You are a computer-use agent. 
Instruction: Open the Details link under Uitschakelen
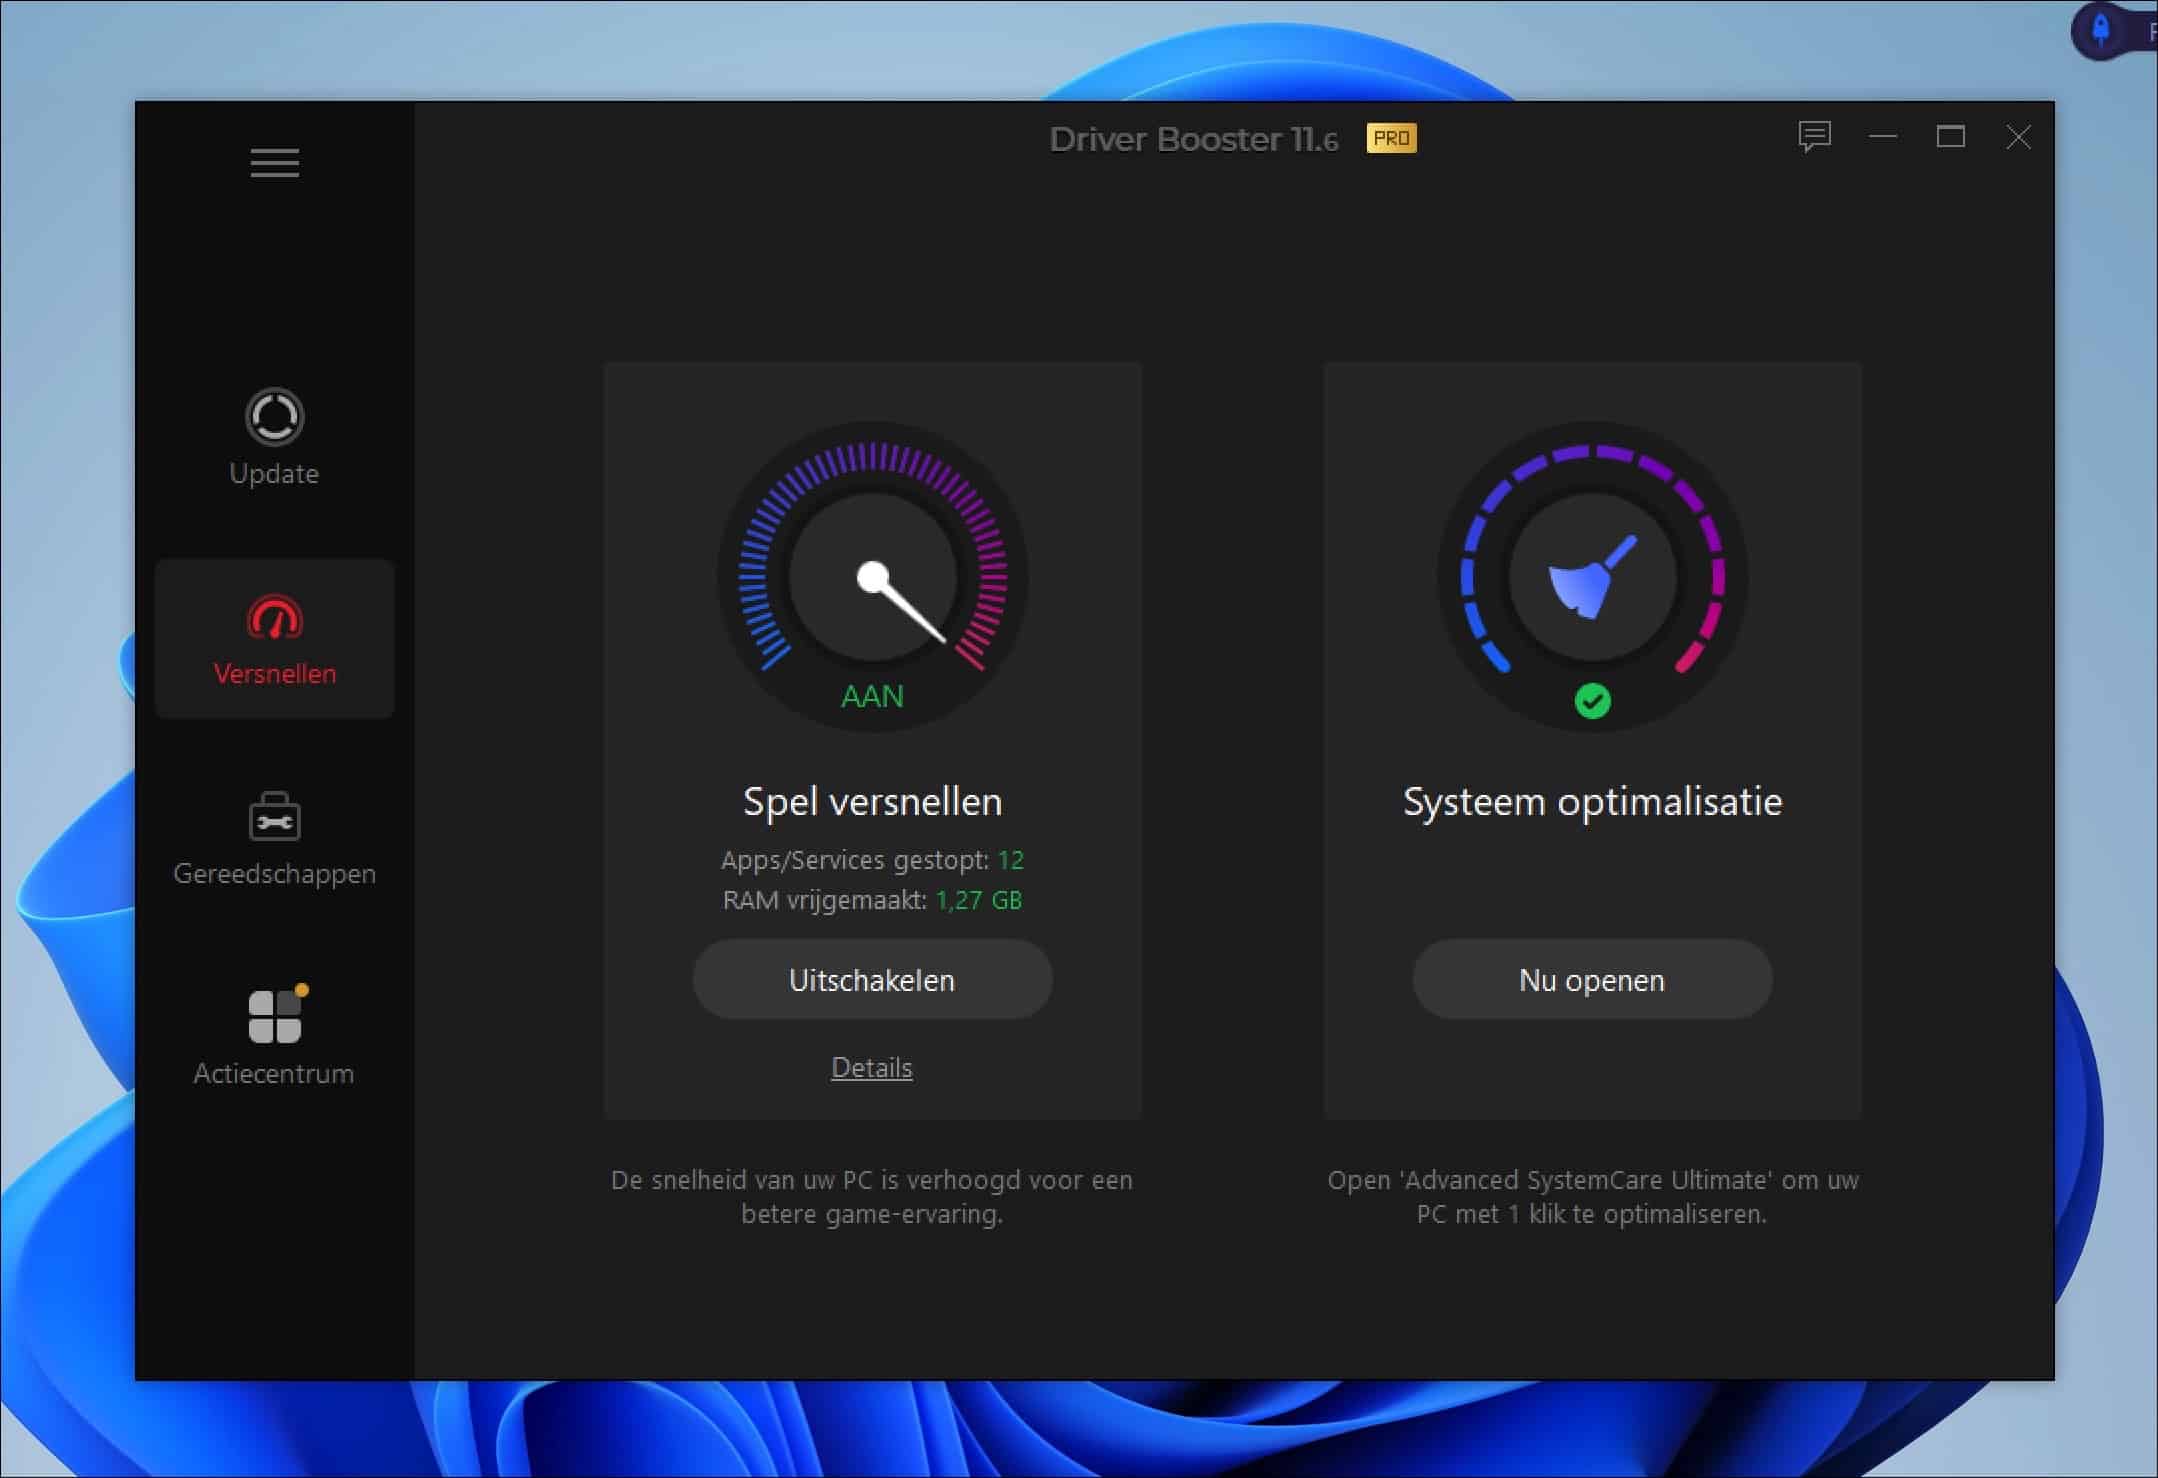tap(871, 1067)
